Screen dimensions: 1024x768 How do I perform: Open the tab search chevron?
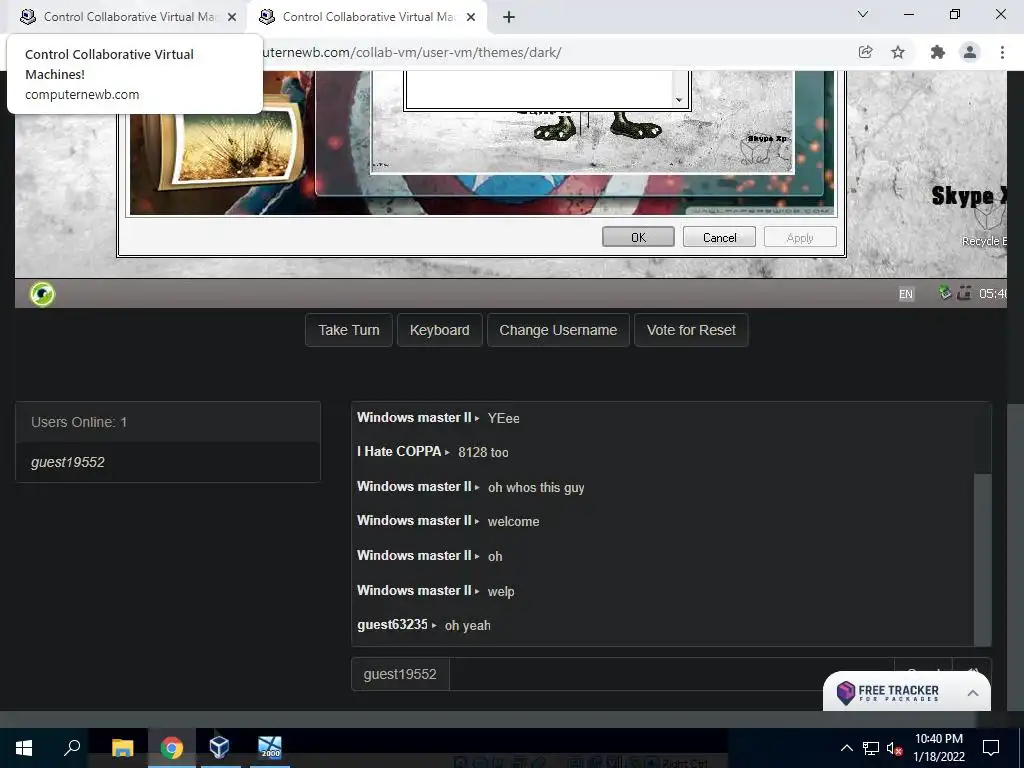tap(863, 14)
